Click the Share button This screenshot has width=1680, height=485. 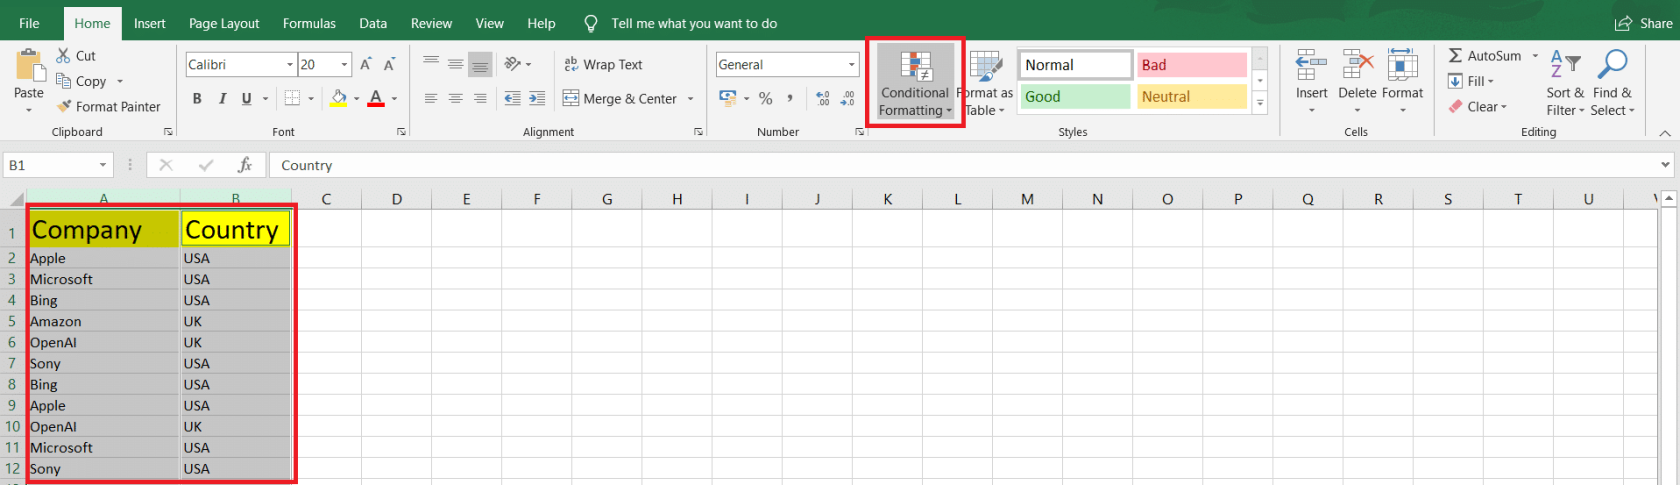(x=1644, y=23)
